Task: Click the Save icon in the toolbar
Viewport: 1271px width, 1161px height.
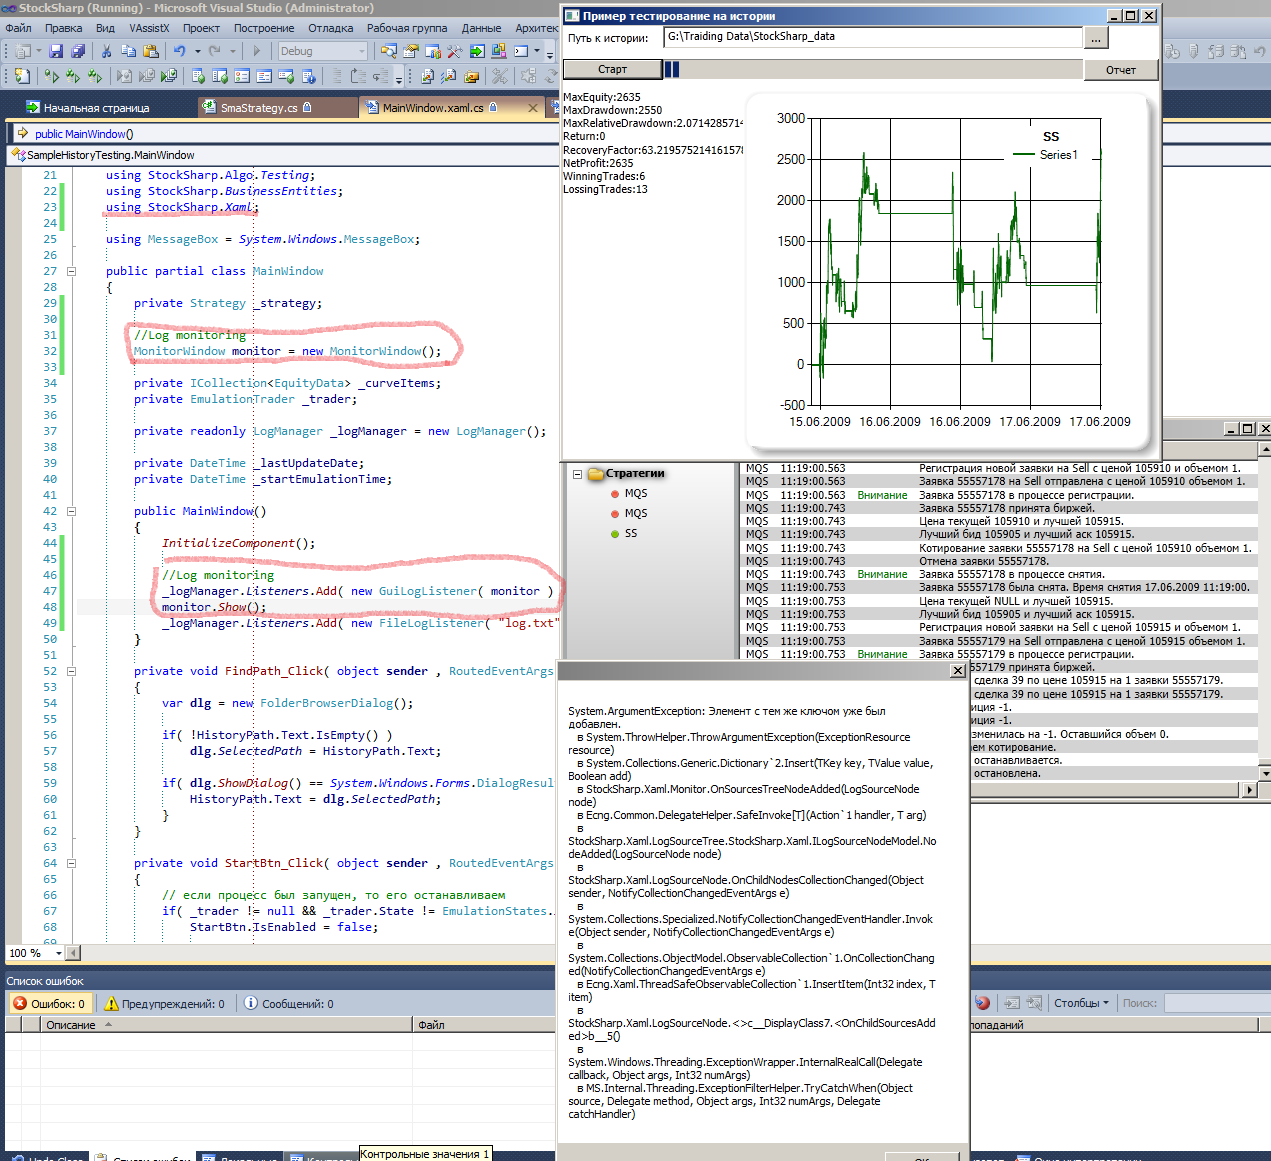Action: coord(56,51)
